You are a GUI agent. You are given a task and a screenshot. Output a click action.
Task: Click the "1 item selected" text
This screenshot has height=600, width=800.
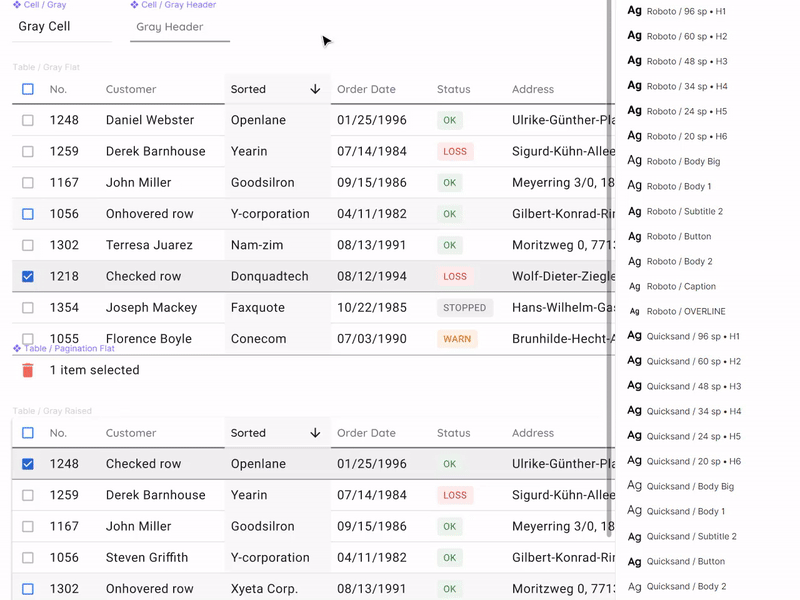tap(94, 370)
